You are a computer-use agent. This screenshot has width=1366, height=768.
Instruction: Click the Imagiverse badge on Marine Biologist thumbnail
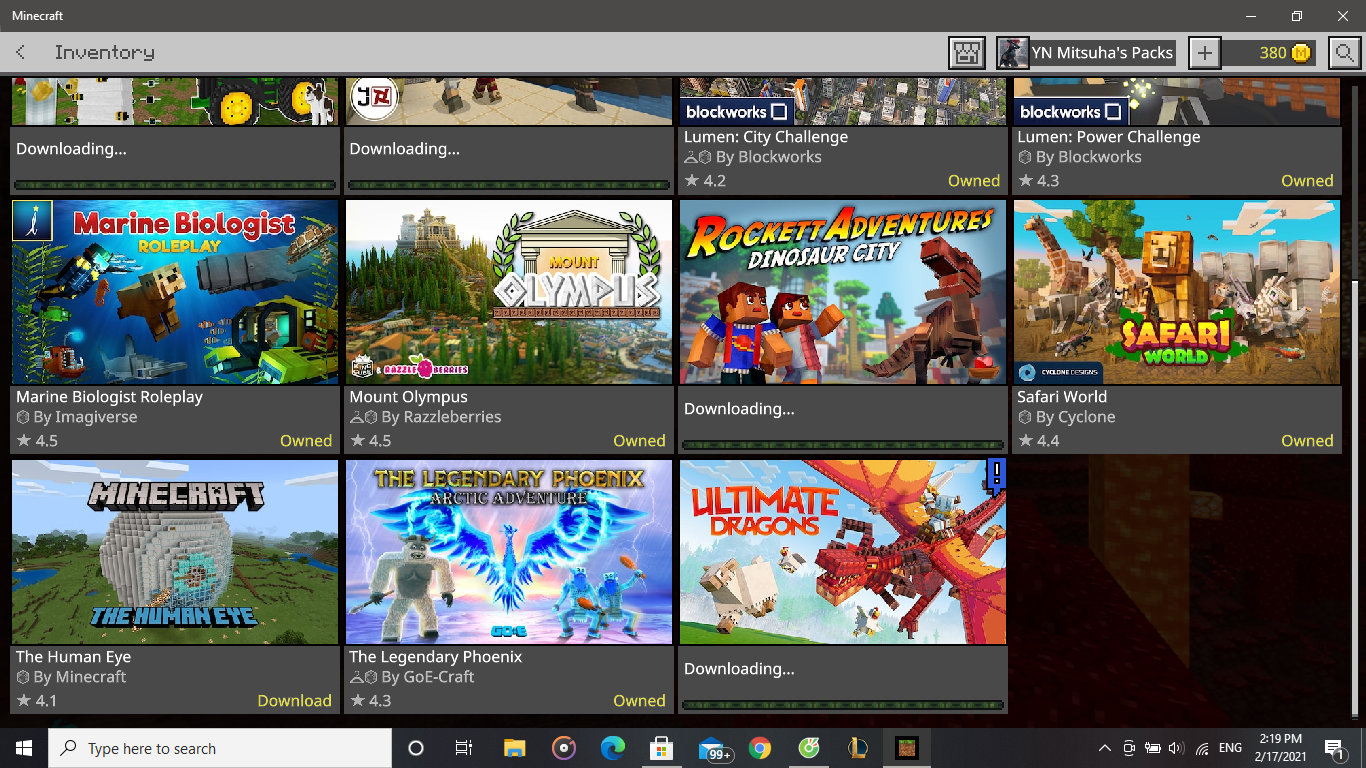pyautogui.click(x=31, y=220)
